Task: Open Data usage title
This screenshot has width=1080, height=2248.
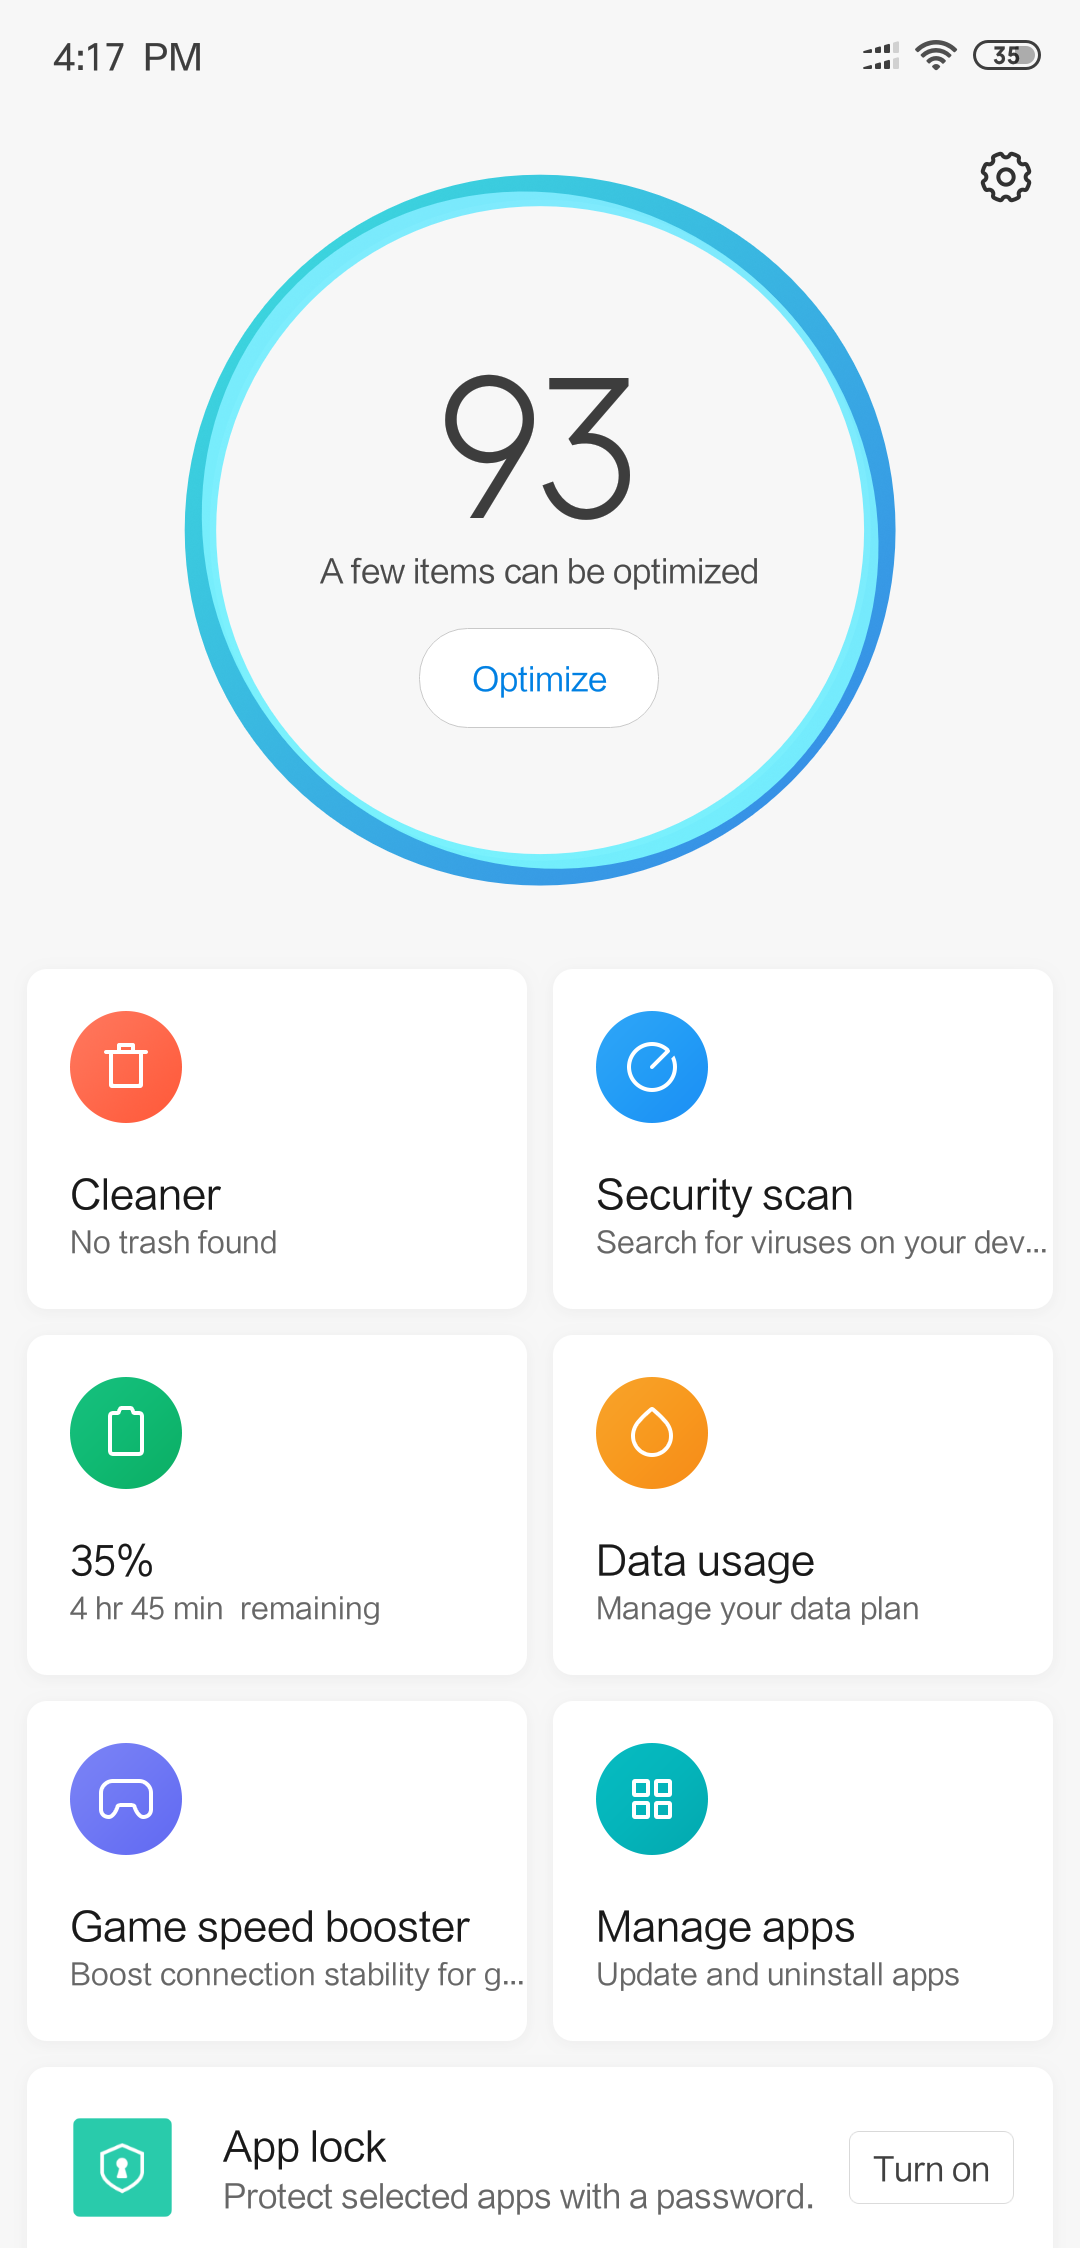Action: click(706, 1562)
